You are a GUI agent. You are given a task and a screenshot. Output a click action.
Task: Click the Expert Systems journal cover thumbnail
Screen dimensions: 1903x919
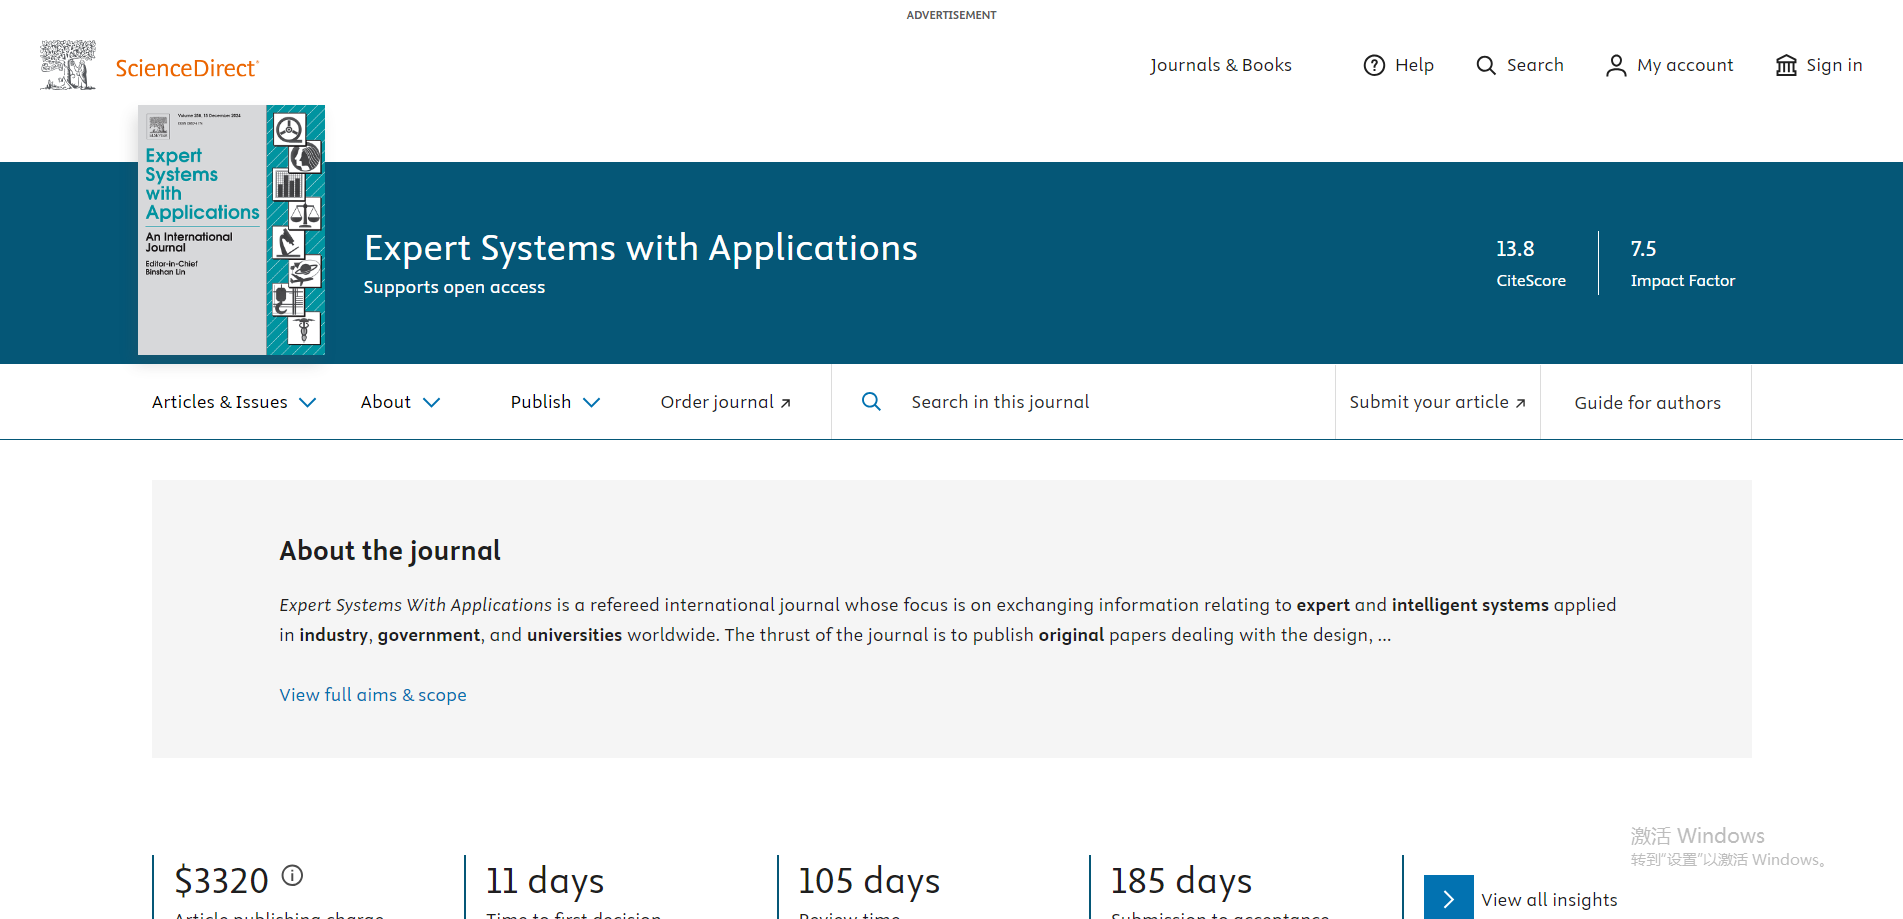[x=231, y=230]
